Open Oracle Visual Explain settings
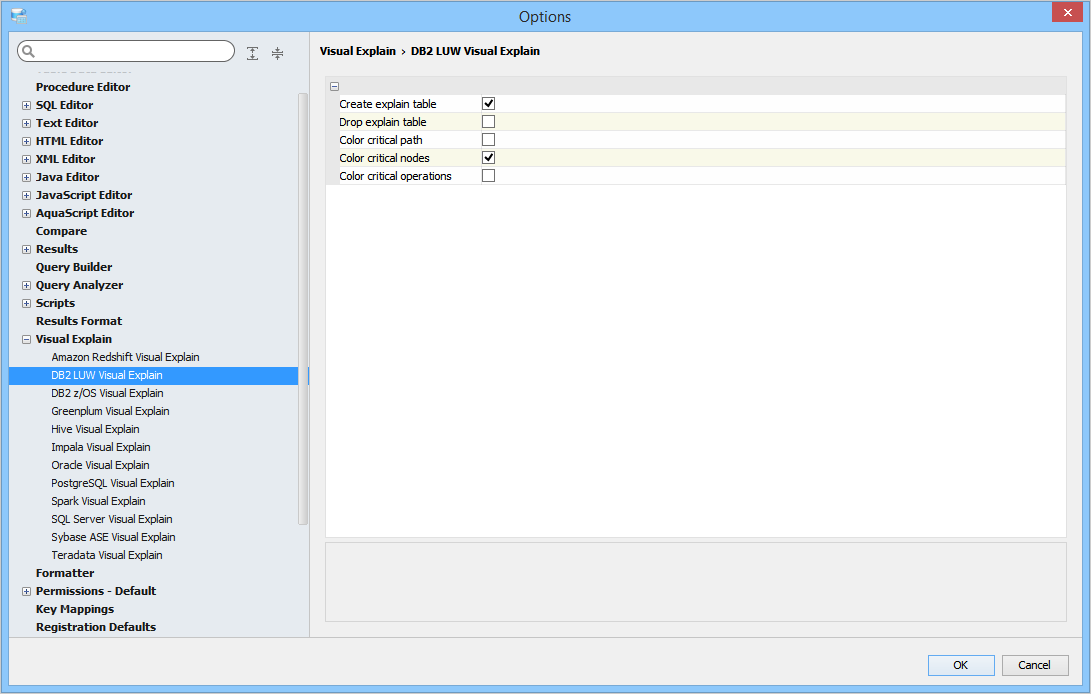This screenshot has height=694, width=1091. 100,465
